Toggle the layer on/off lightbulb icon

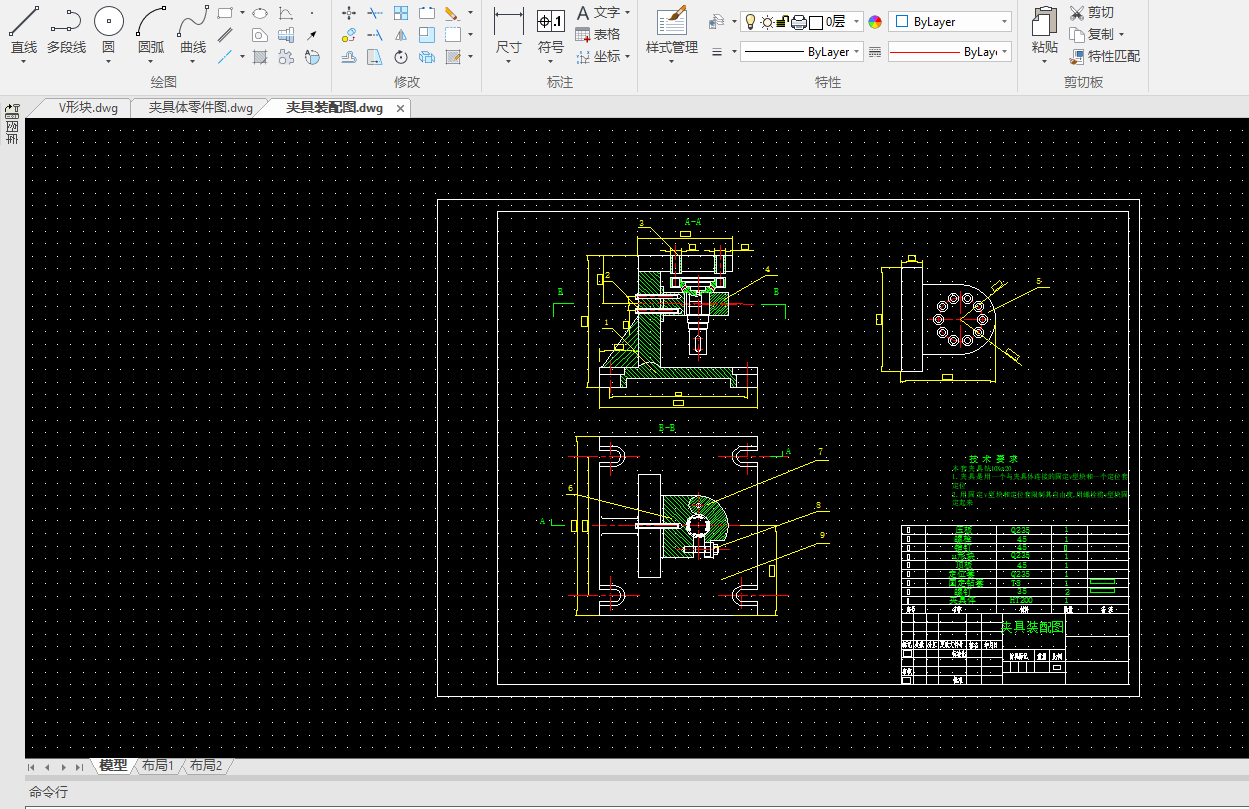(750, 21)
